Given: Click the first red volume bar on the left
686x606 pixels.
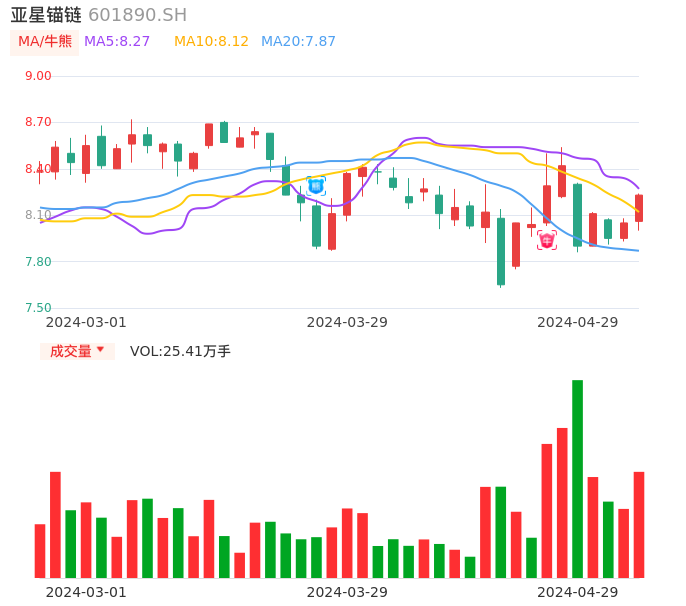Looking at the screenshot, I should (40, 550).
